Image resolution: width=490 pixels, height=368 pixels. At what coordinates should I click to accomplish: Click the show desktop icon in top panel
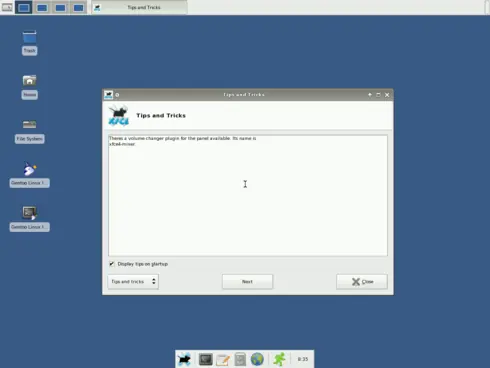(x=7, y=7)
